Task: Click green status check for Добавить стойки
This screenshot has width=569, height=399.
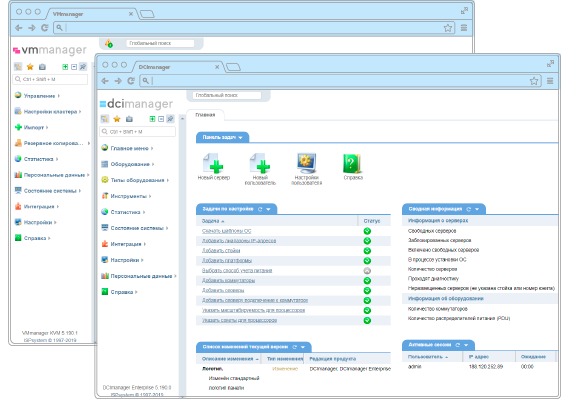Action: [x=367, y=251]
